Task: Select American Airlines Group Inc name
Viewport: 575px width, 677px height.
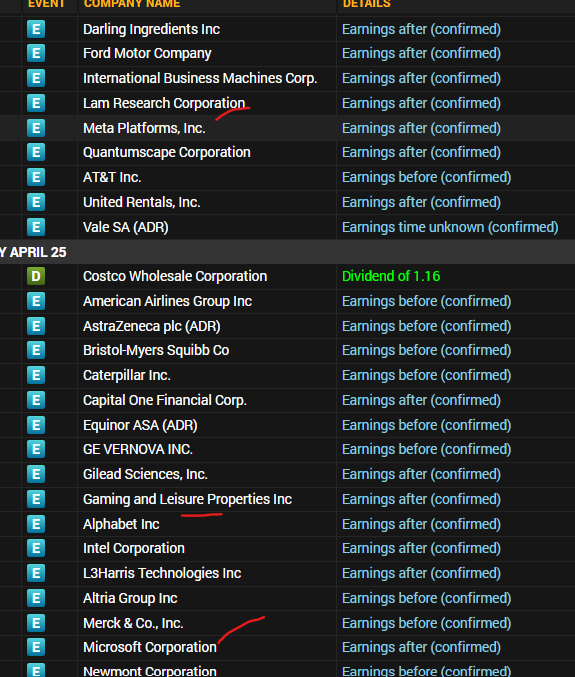Action: pyautogui.click(x=167, y=301)
